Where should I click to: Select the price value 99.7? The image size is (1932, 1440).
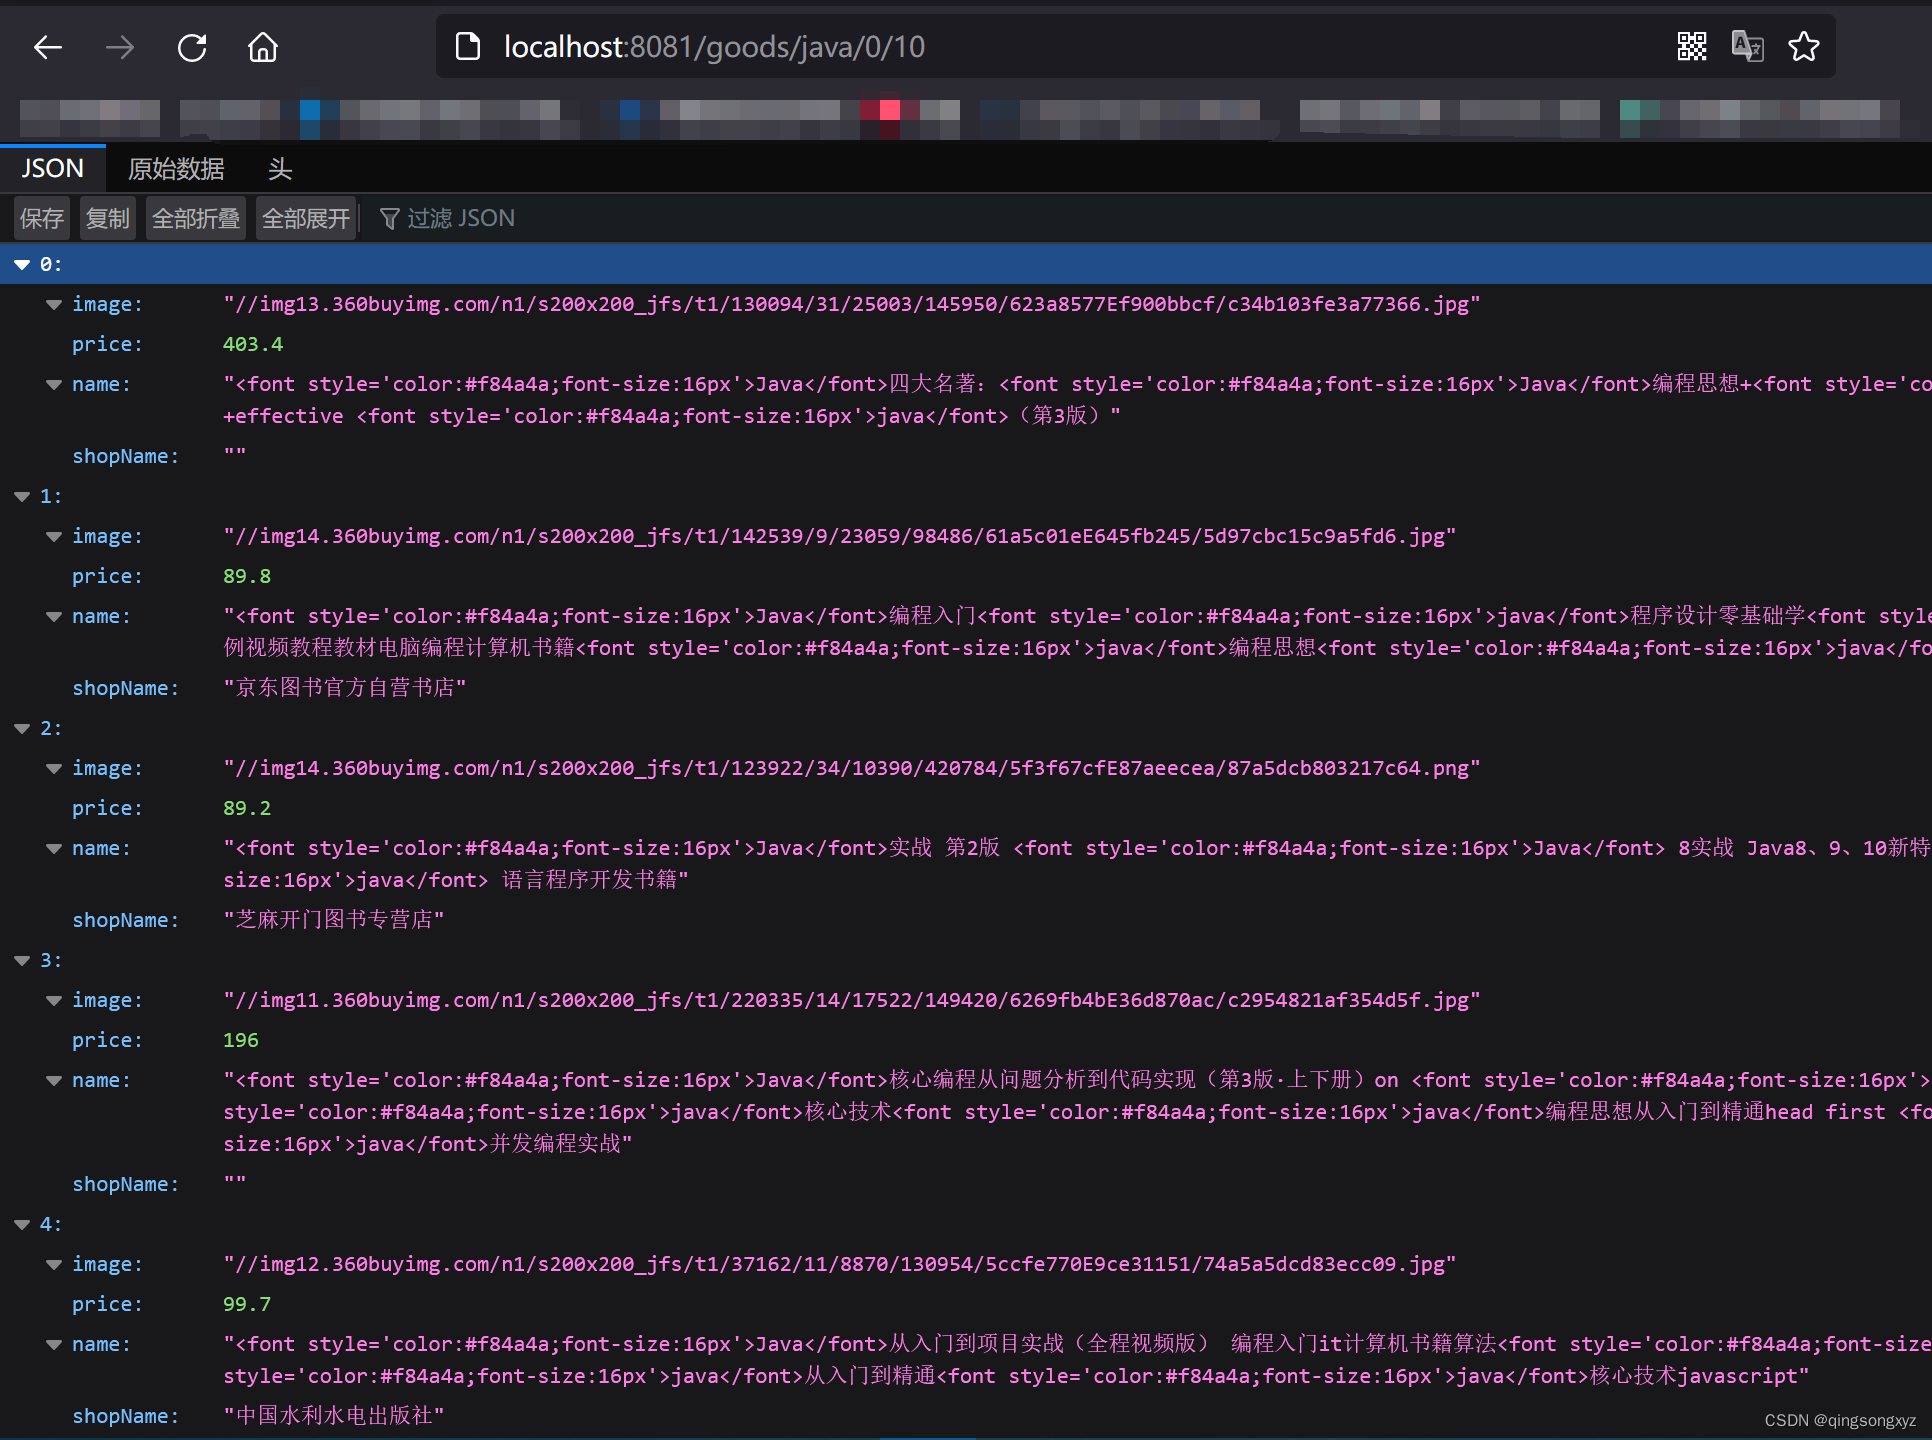(247, 1304)
